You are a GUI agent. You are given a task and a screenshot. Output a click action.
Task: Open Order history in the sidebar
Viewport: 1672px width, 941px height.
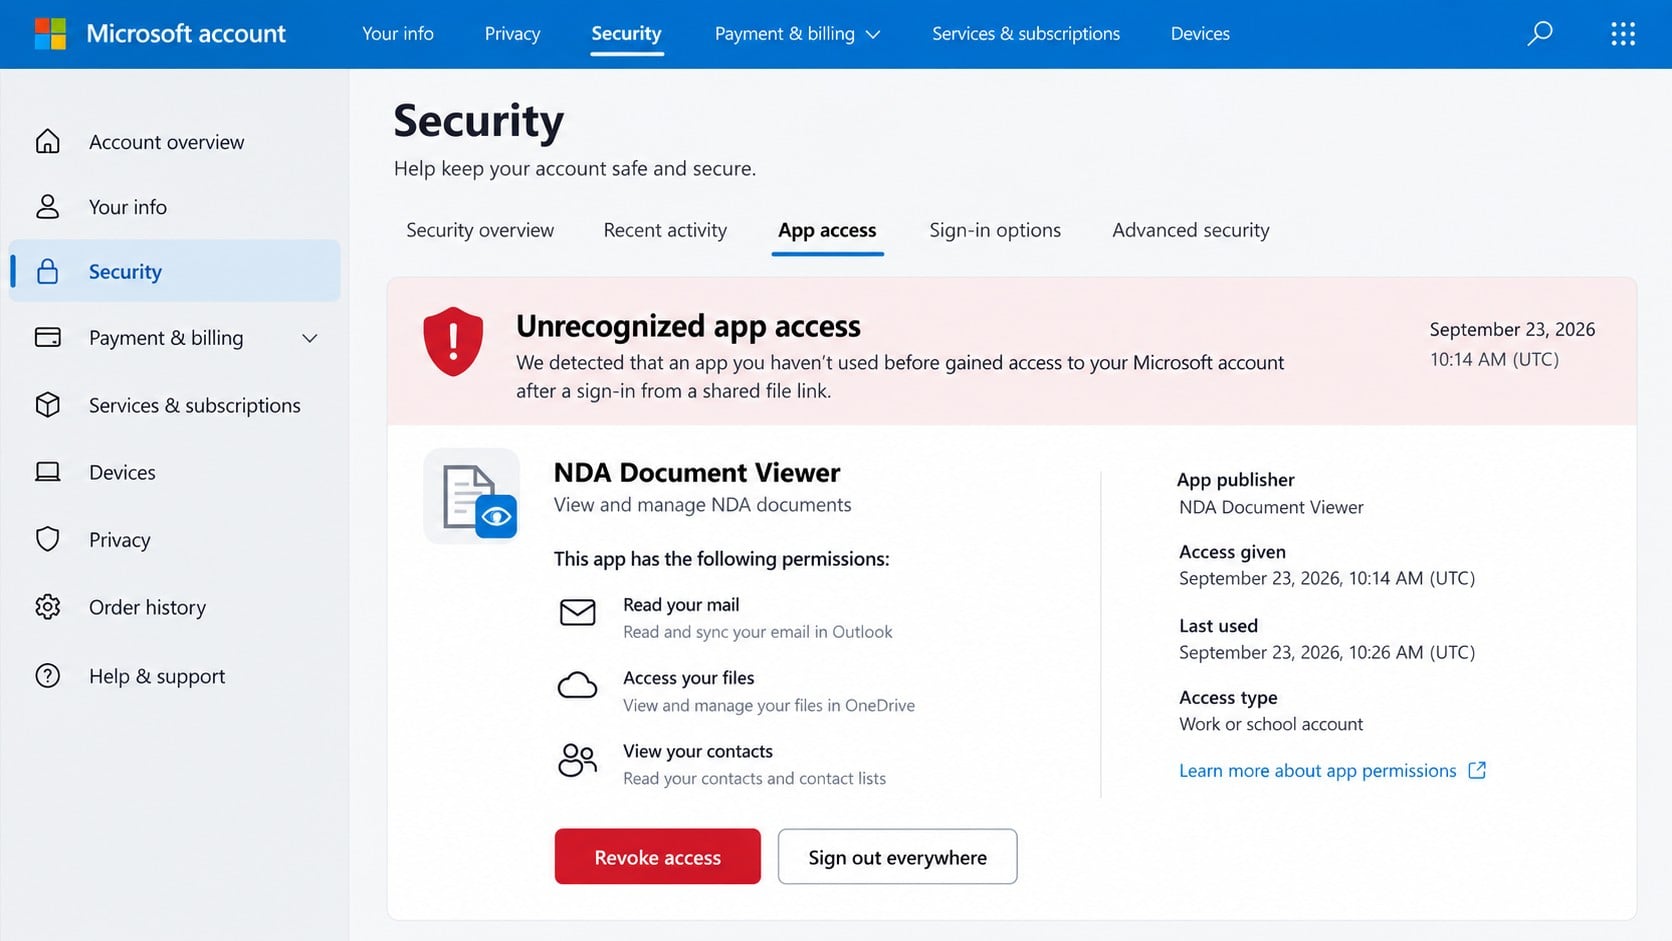click(x=147, y=607)
